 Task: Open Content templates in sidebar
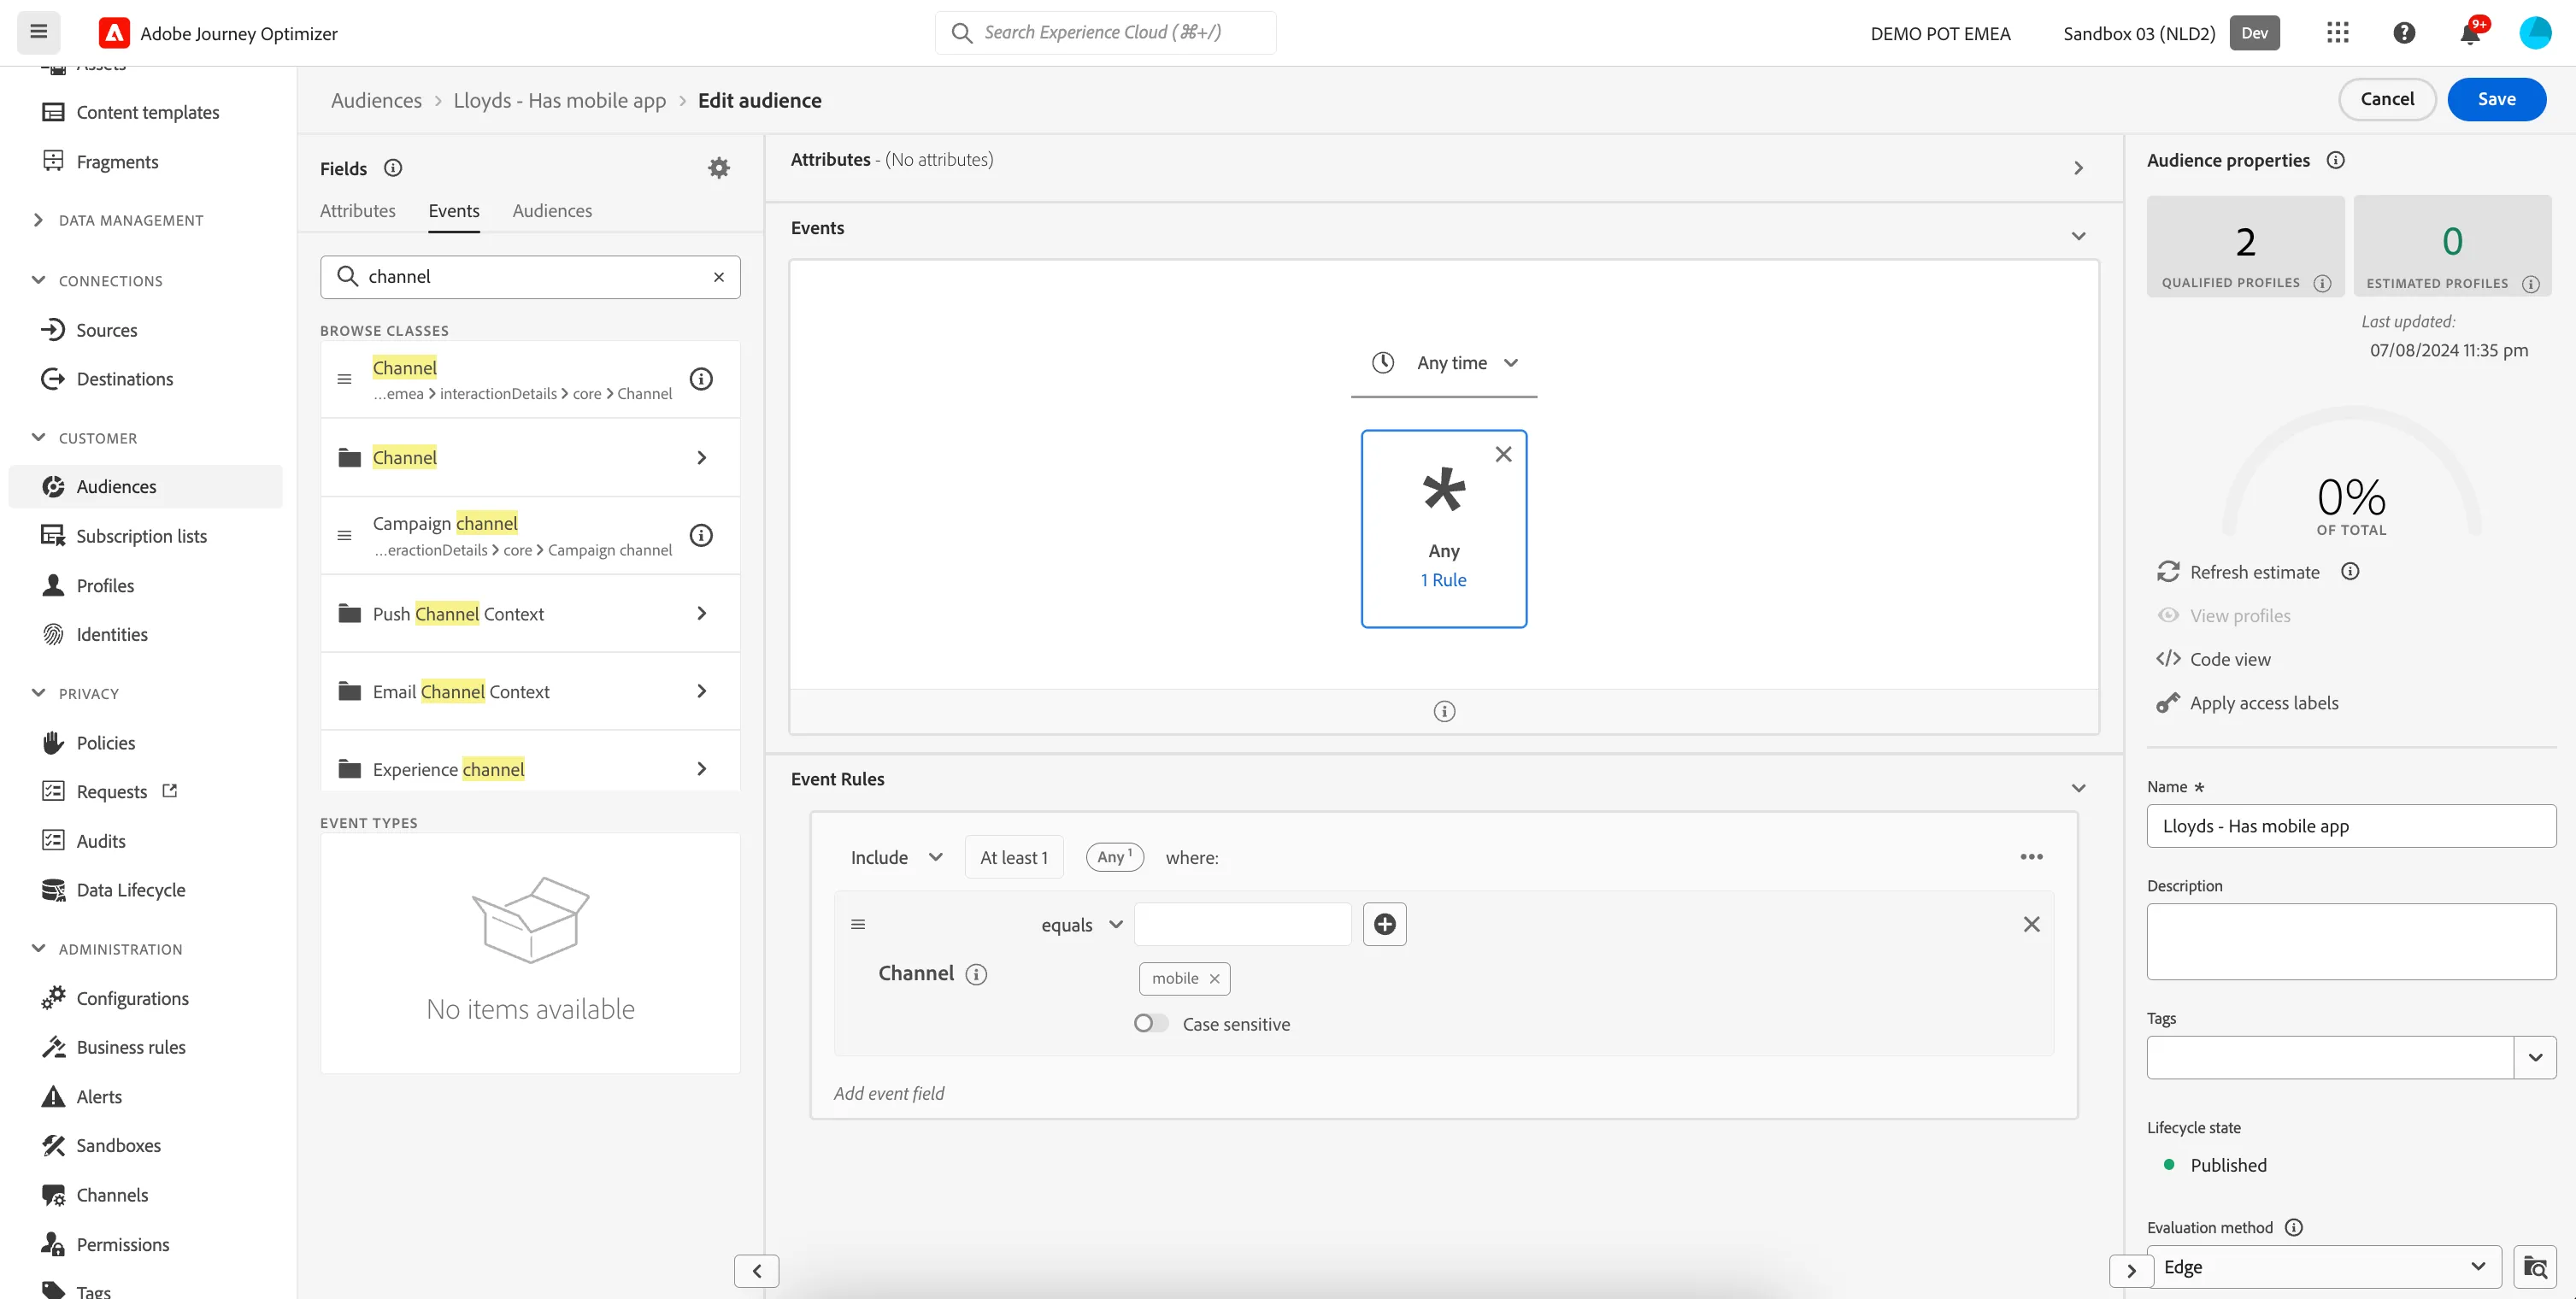pos(146,112)
